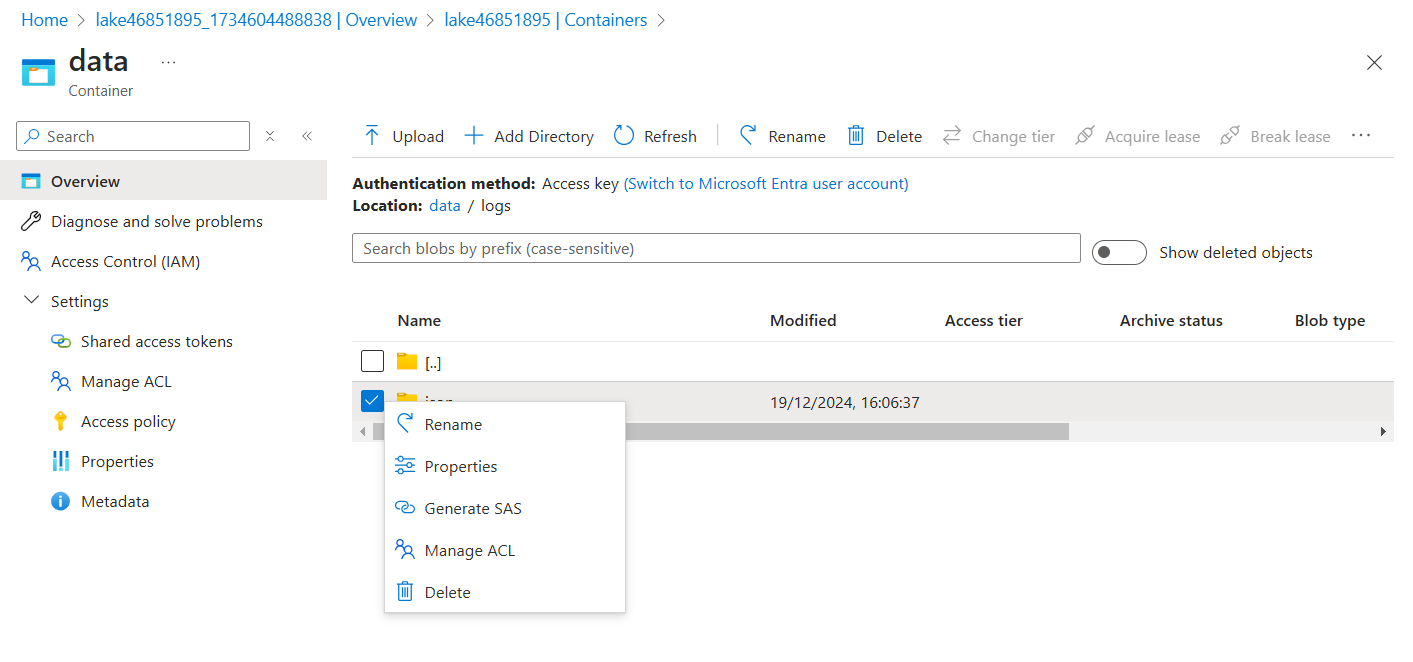1413x662 pixels.
Task: Open Diagnose and solve problems
Action: pos(156,222)
